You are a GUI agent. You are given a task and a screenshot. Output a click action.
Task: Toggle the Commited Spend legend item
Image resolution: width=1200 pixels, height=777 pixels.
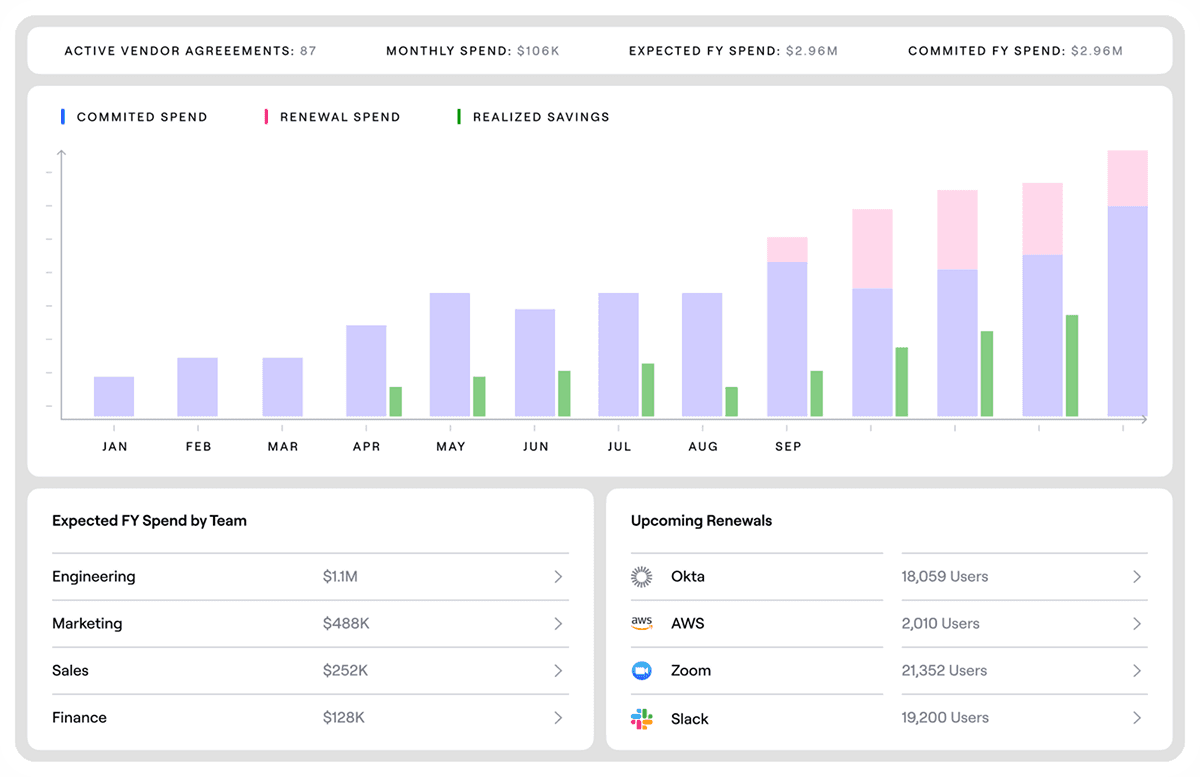click(x=134, y=117)
